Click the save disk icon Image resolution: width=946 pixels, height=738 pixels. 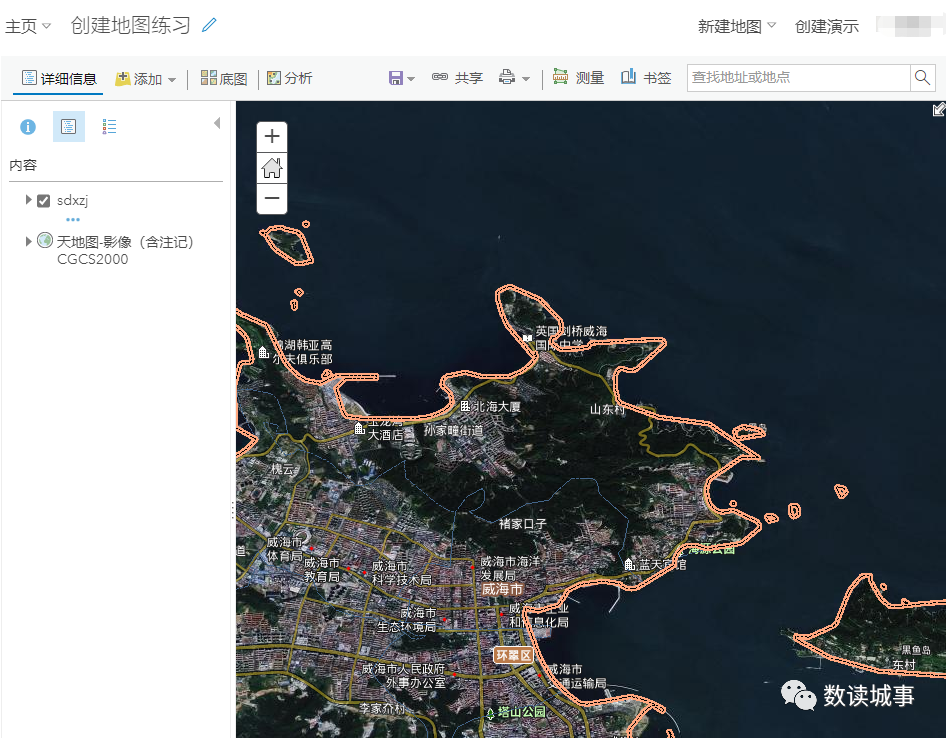pyautogui.click(x=396, y=78)
